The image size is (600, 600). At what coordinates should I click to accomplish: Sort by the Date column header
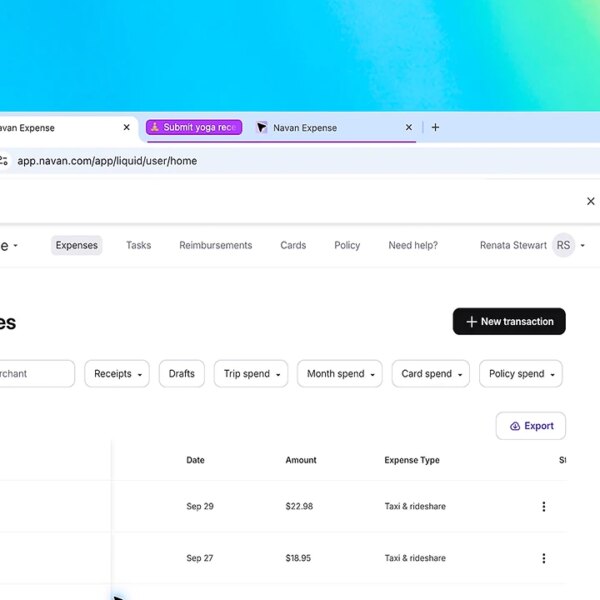click(195, 460)
